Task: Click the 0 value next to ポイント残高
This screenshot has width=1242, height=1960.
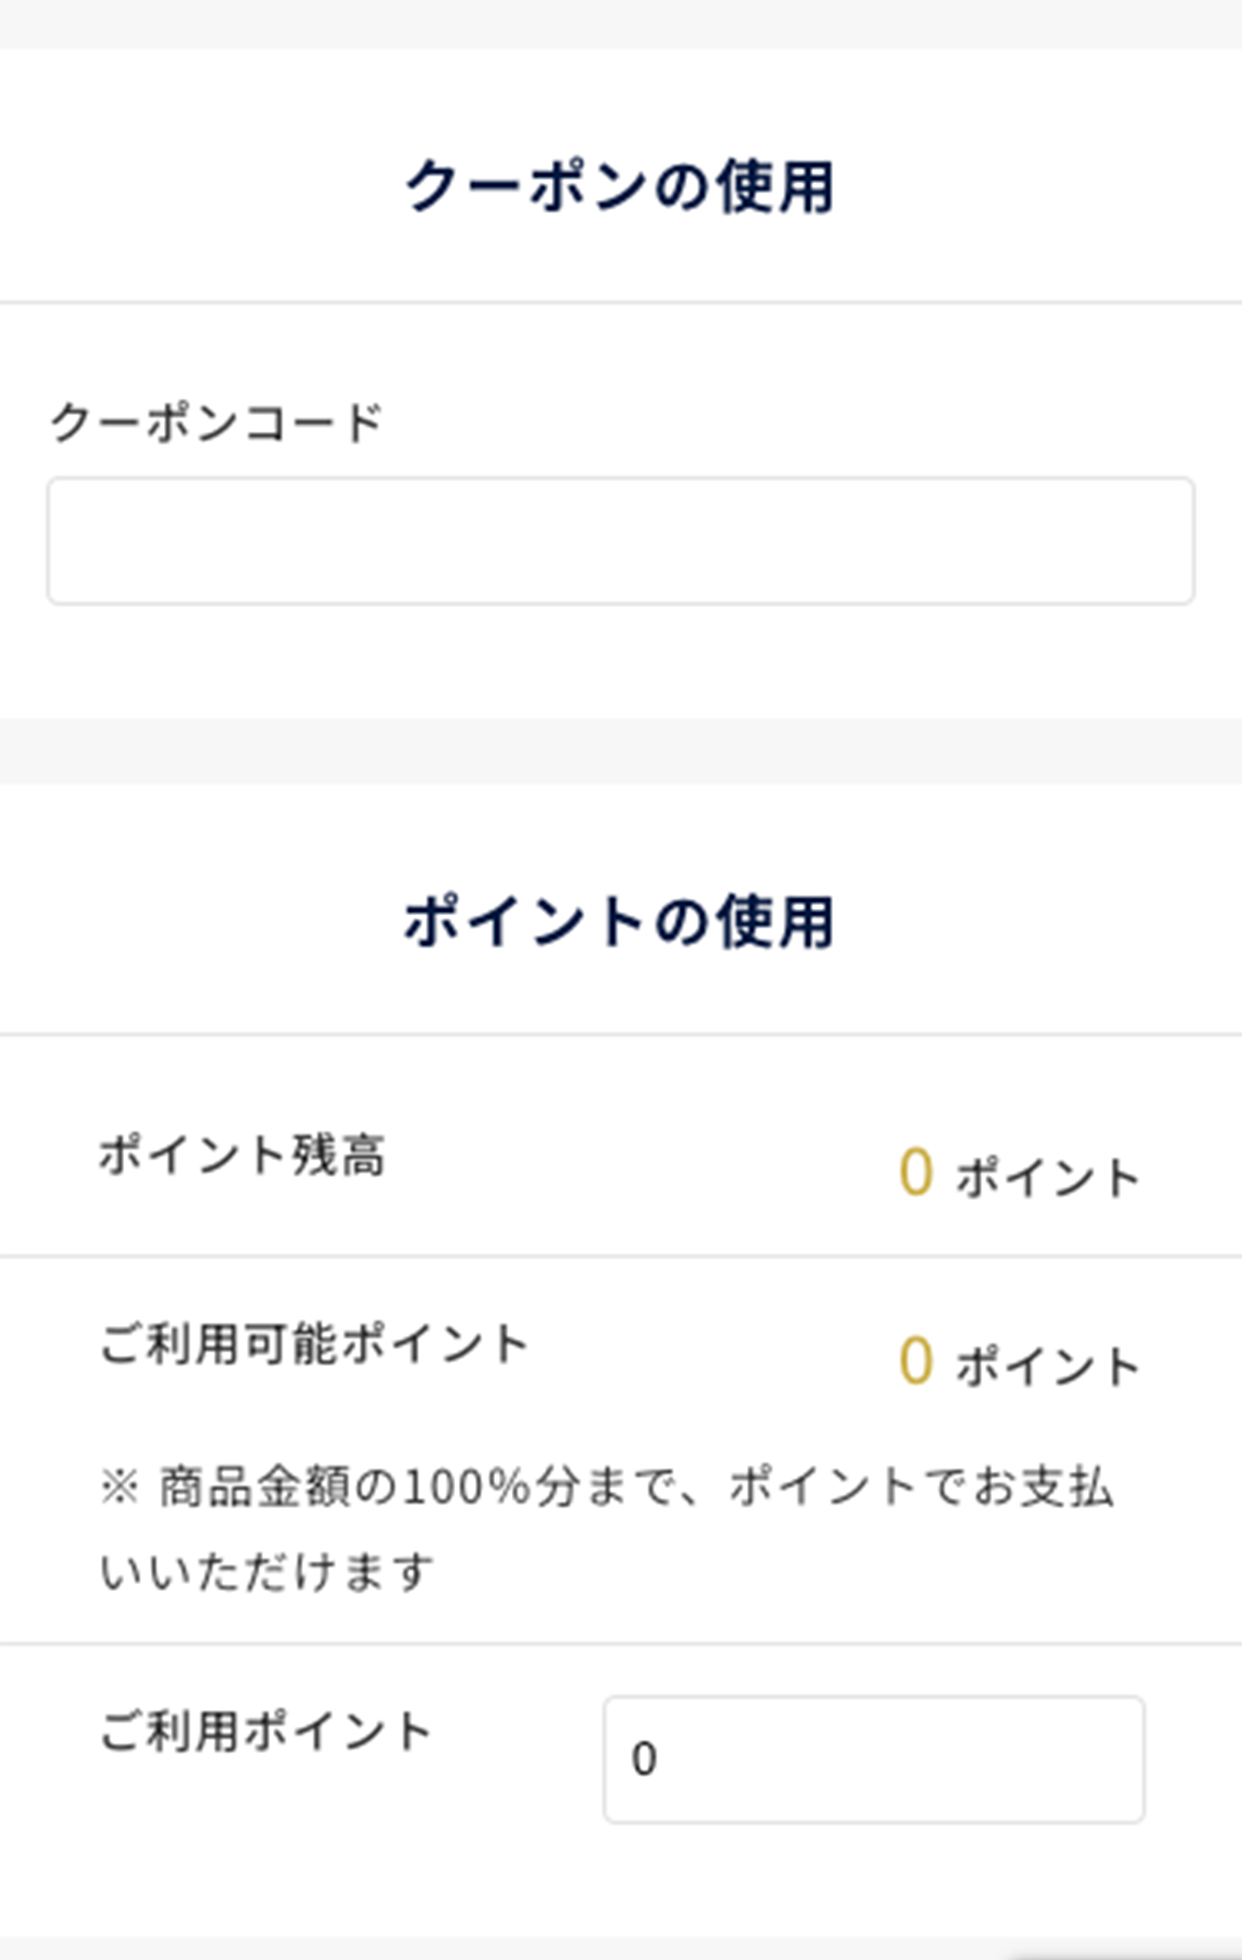Action: point(915,1172)
